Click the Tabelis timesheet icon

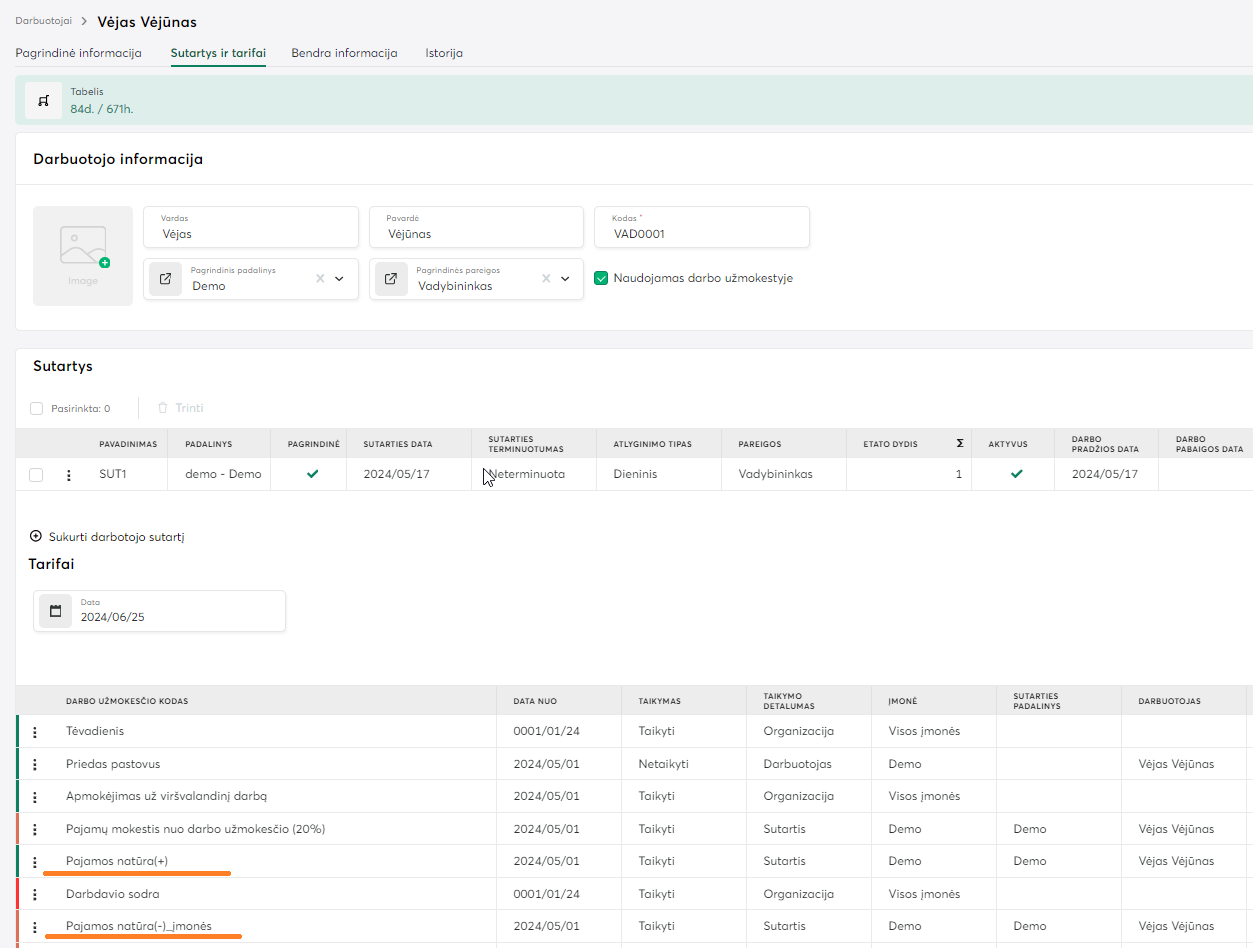[x=43, y=101]
